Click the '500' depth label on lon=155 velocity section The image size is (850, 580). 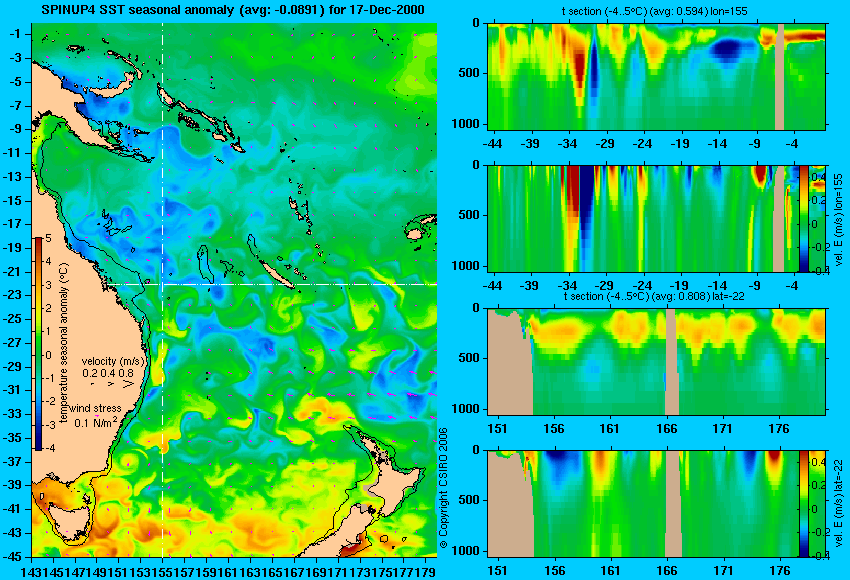point(469,215)
